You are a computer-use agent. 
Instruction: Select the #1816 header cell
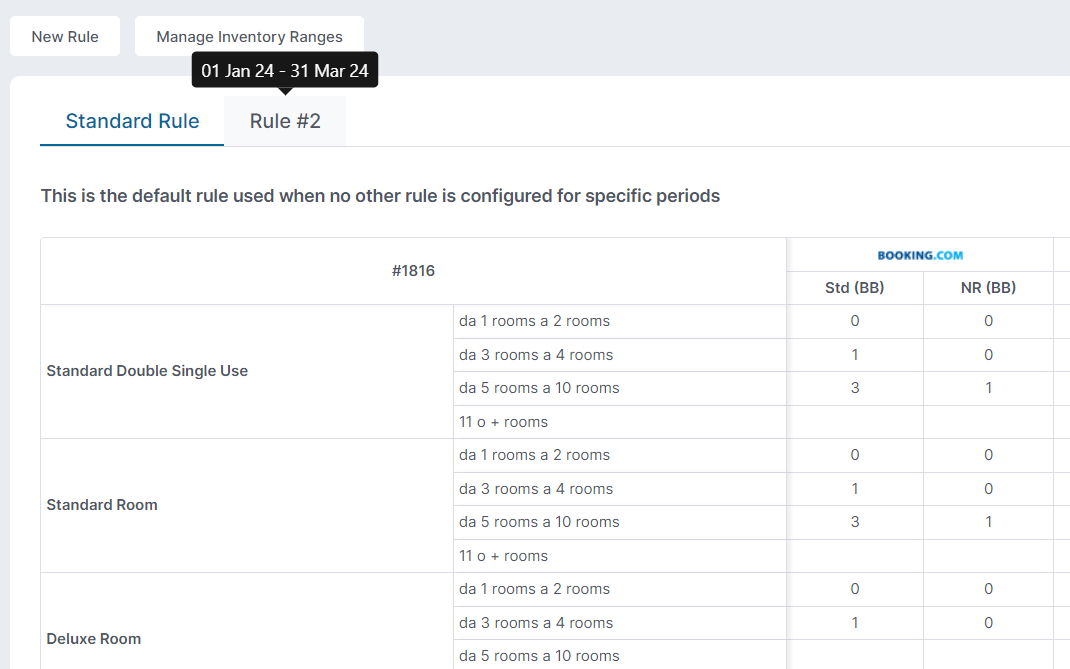point(413,271)
